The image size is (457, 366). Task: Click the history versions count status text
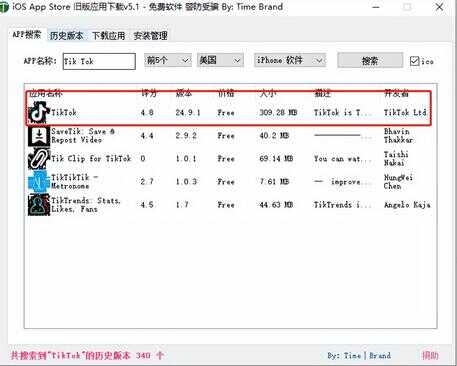pos(87,355)
